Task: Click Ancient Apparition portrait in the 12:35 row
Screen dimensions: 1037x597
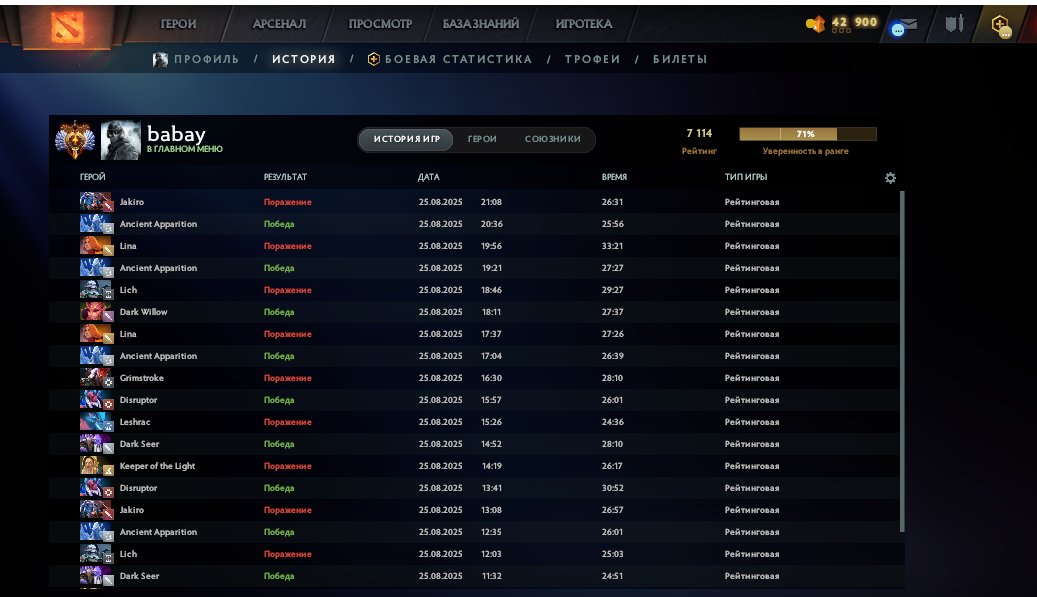Action: (x=97, y=532)
